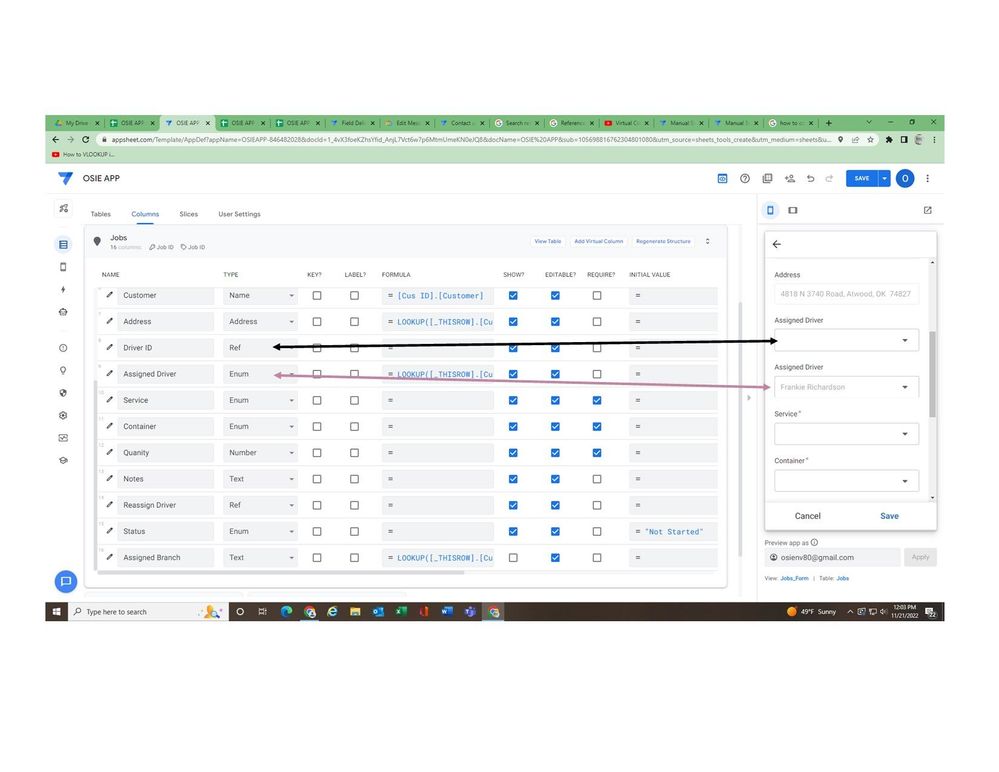
Task: Click the undo arrow in header
Action: 810,178
